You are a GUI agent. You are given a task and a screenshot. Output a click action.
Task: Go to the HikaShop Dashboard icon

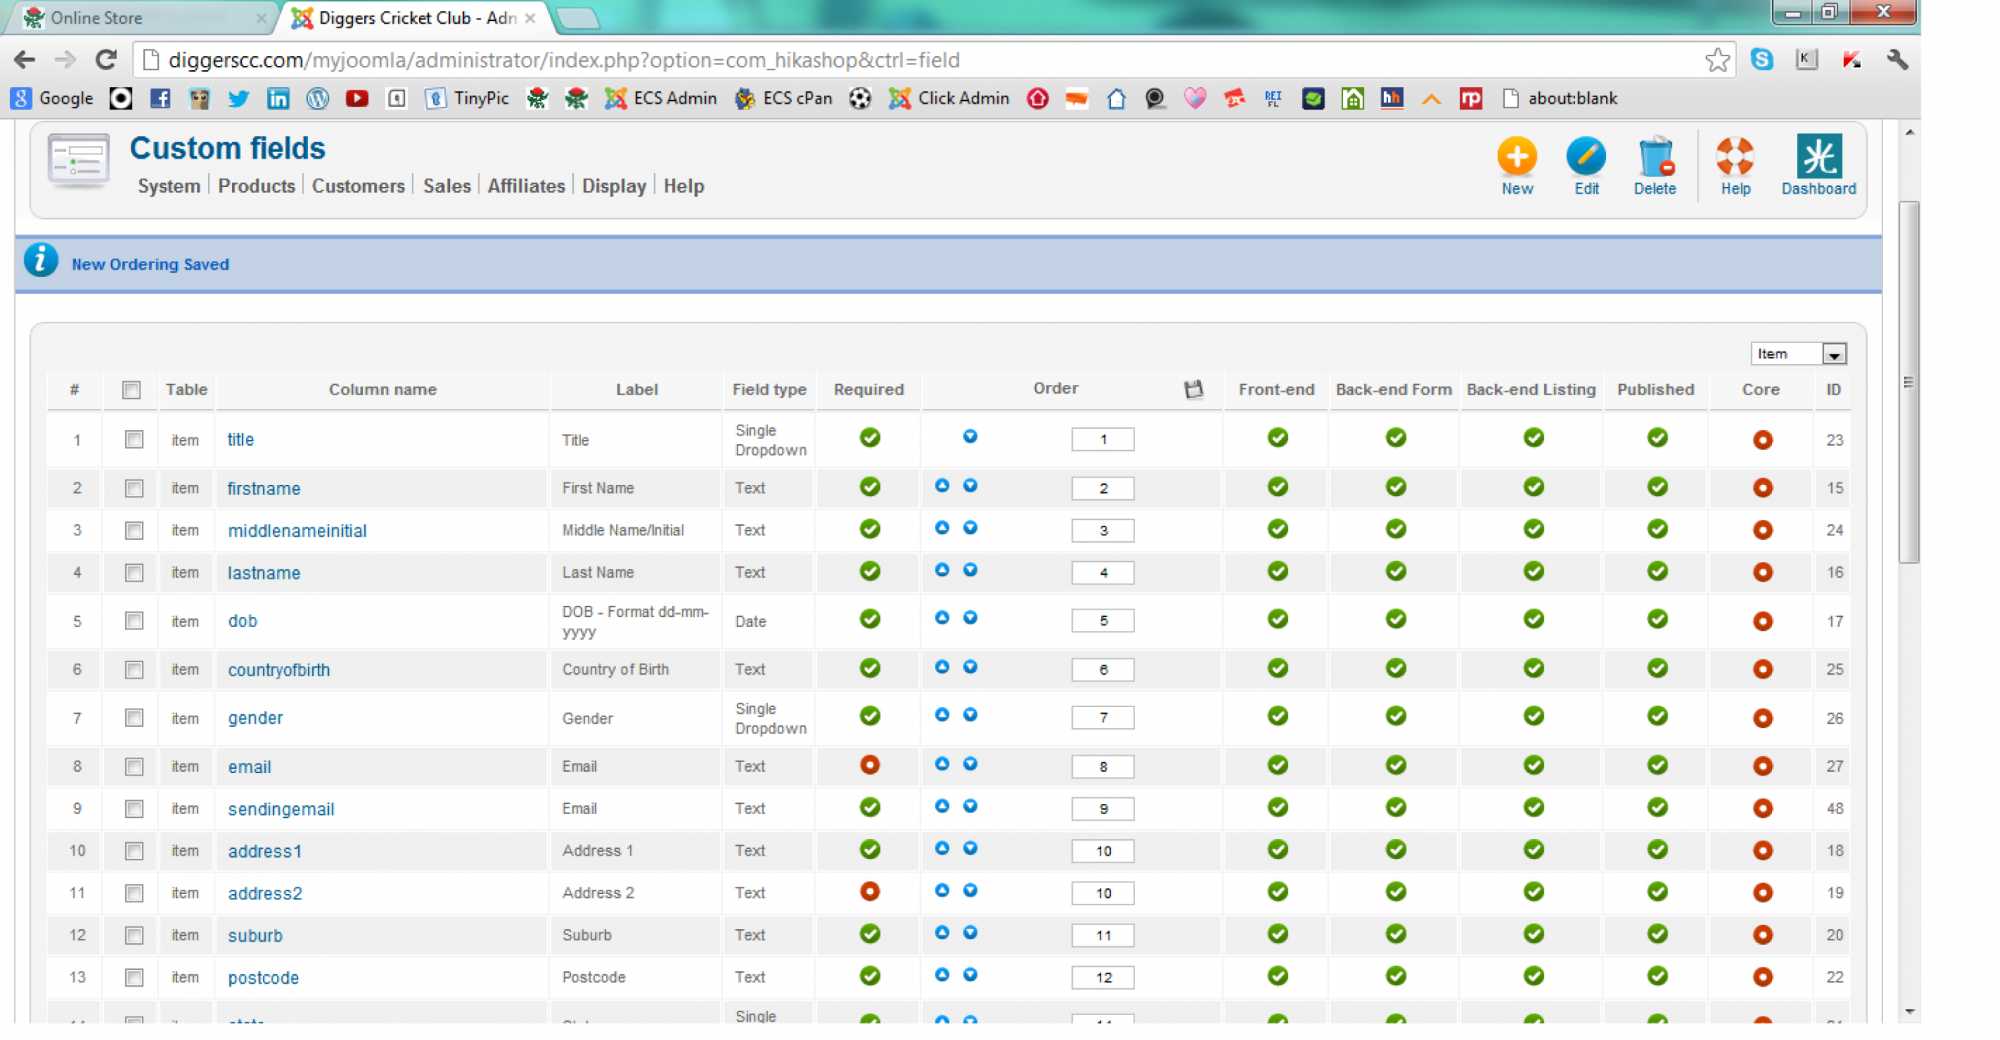(x=1817, y=158)
